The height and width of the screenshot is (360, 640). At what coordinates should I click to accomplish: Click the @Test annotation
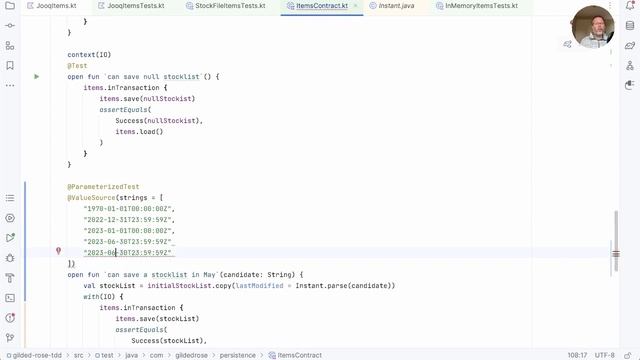pos(77,65)
